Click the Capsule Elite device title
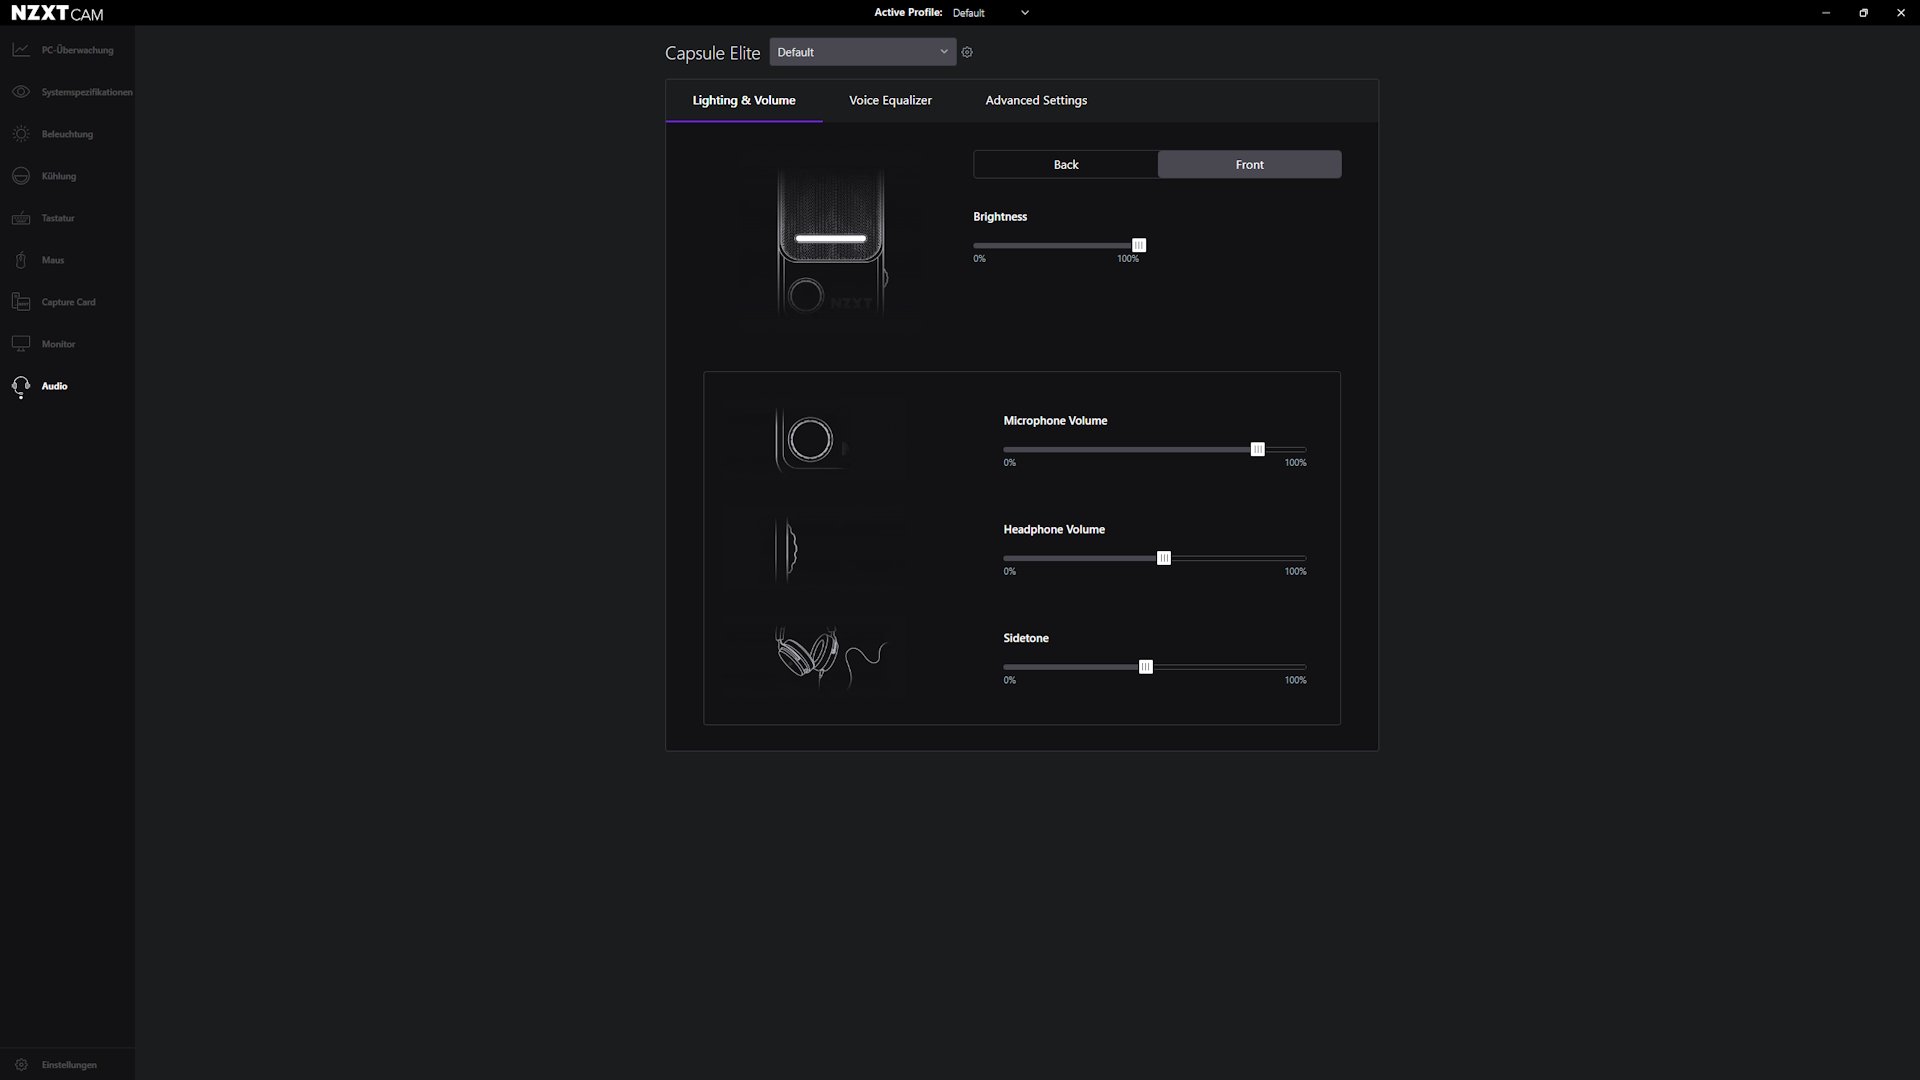 pyautogui.click(x=712, y=53)
